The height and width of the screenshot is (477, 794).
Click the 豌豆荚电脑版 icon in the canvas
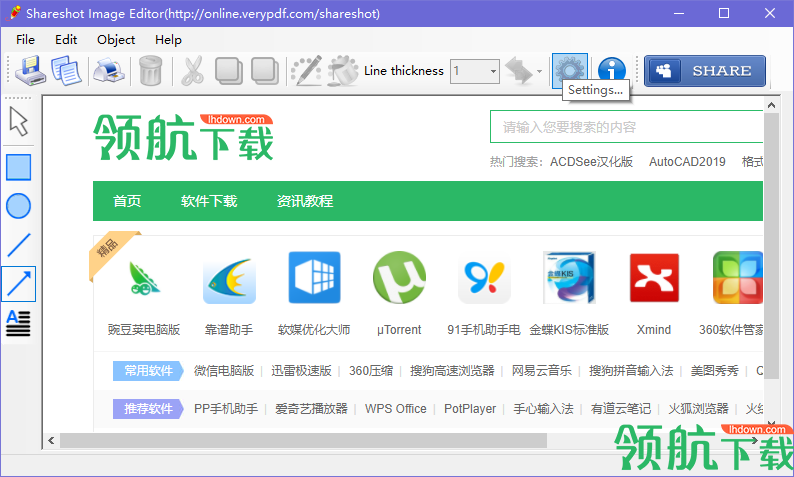[144, 277]
